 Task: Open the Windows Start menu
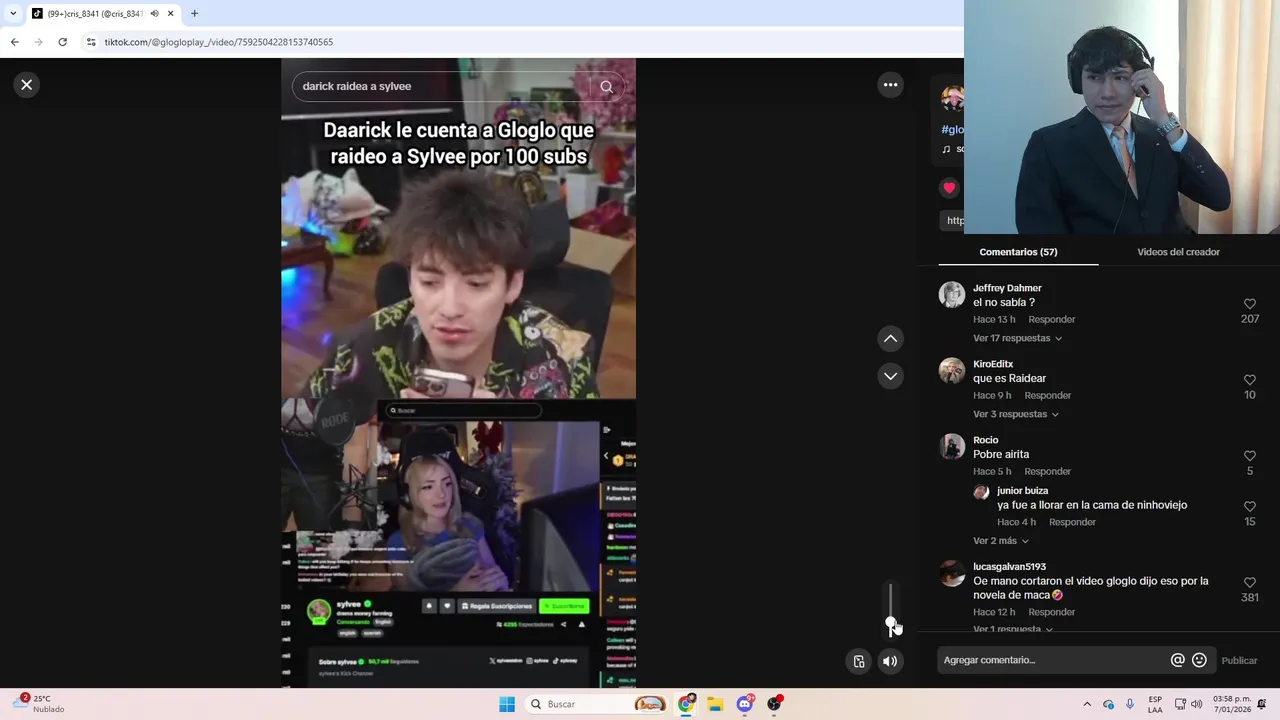point(507,704)
